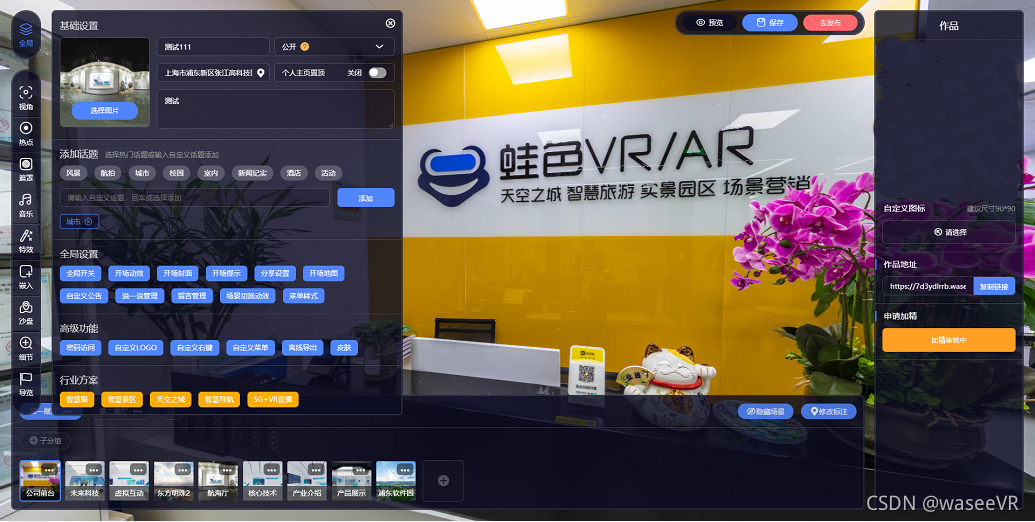Click the custom topic input field
1035x522 pixels.
[x=195, y=198]
